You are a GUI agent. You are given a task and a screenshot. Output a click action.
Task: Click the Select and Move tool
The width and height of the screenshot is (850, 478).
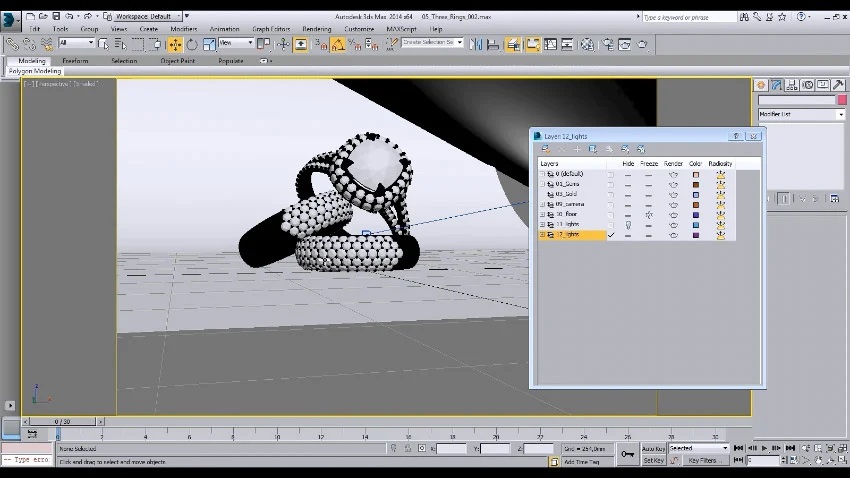click(x=174, y=44)
